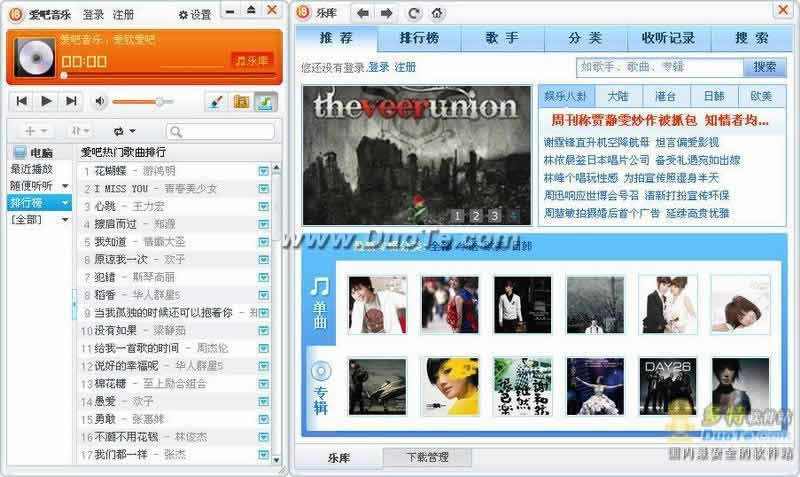The width and height of the screenshot is (800, 477).
Task: Collapse sidebar using the splitter handle
Action: [x=74, y=304]
